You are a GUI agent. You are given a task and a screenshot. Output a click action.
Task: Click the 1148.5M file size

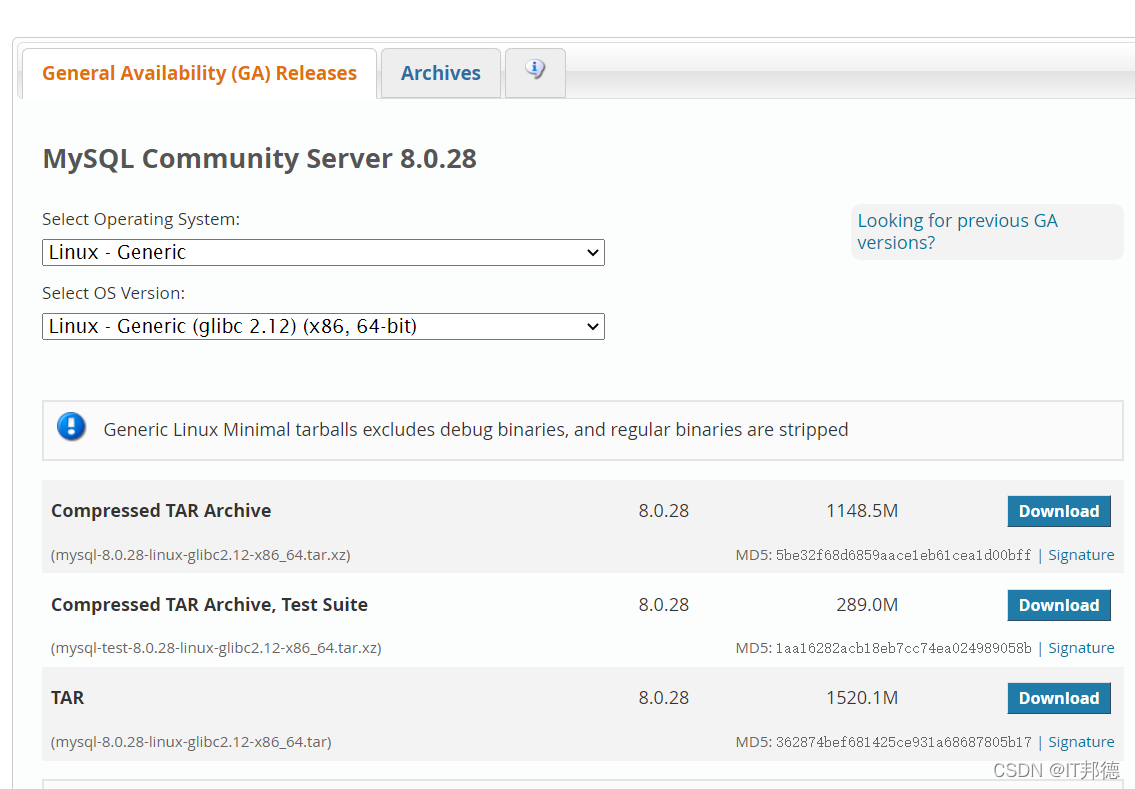point(862,511)
